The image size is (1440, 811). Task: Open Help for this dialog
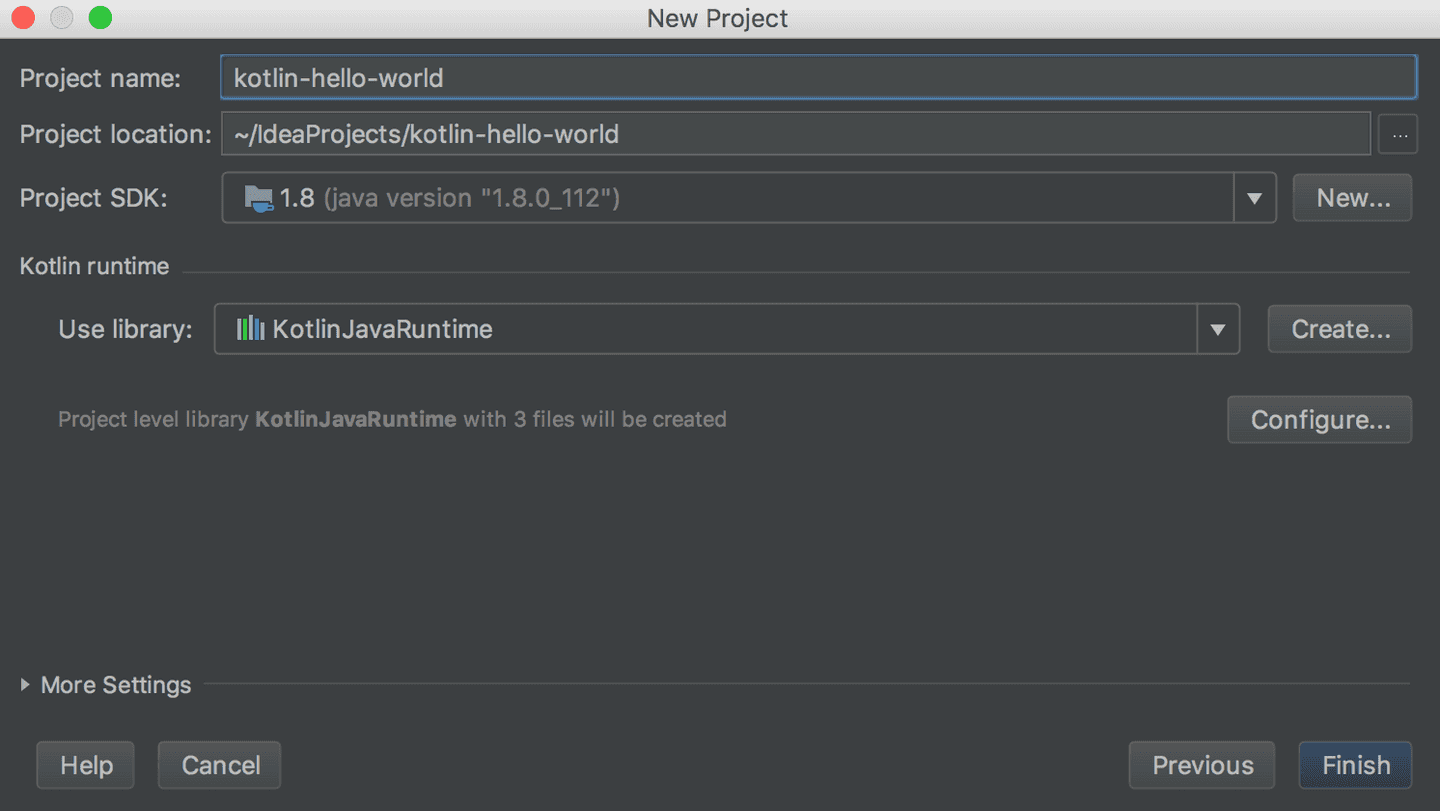(x=85, y=765)
